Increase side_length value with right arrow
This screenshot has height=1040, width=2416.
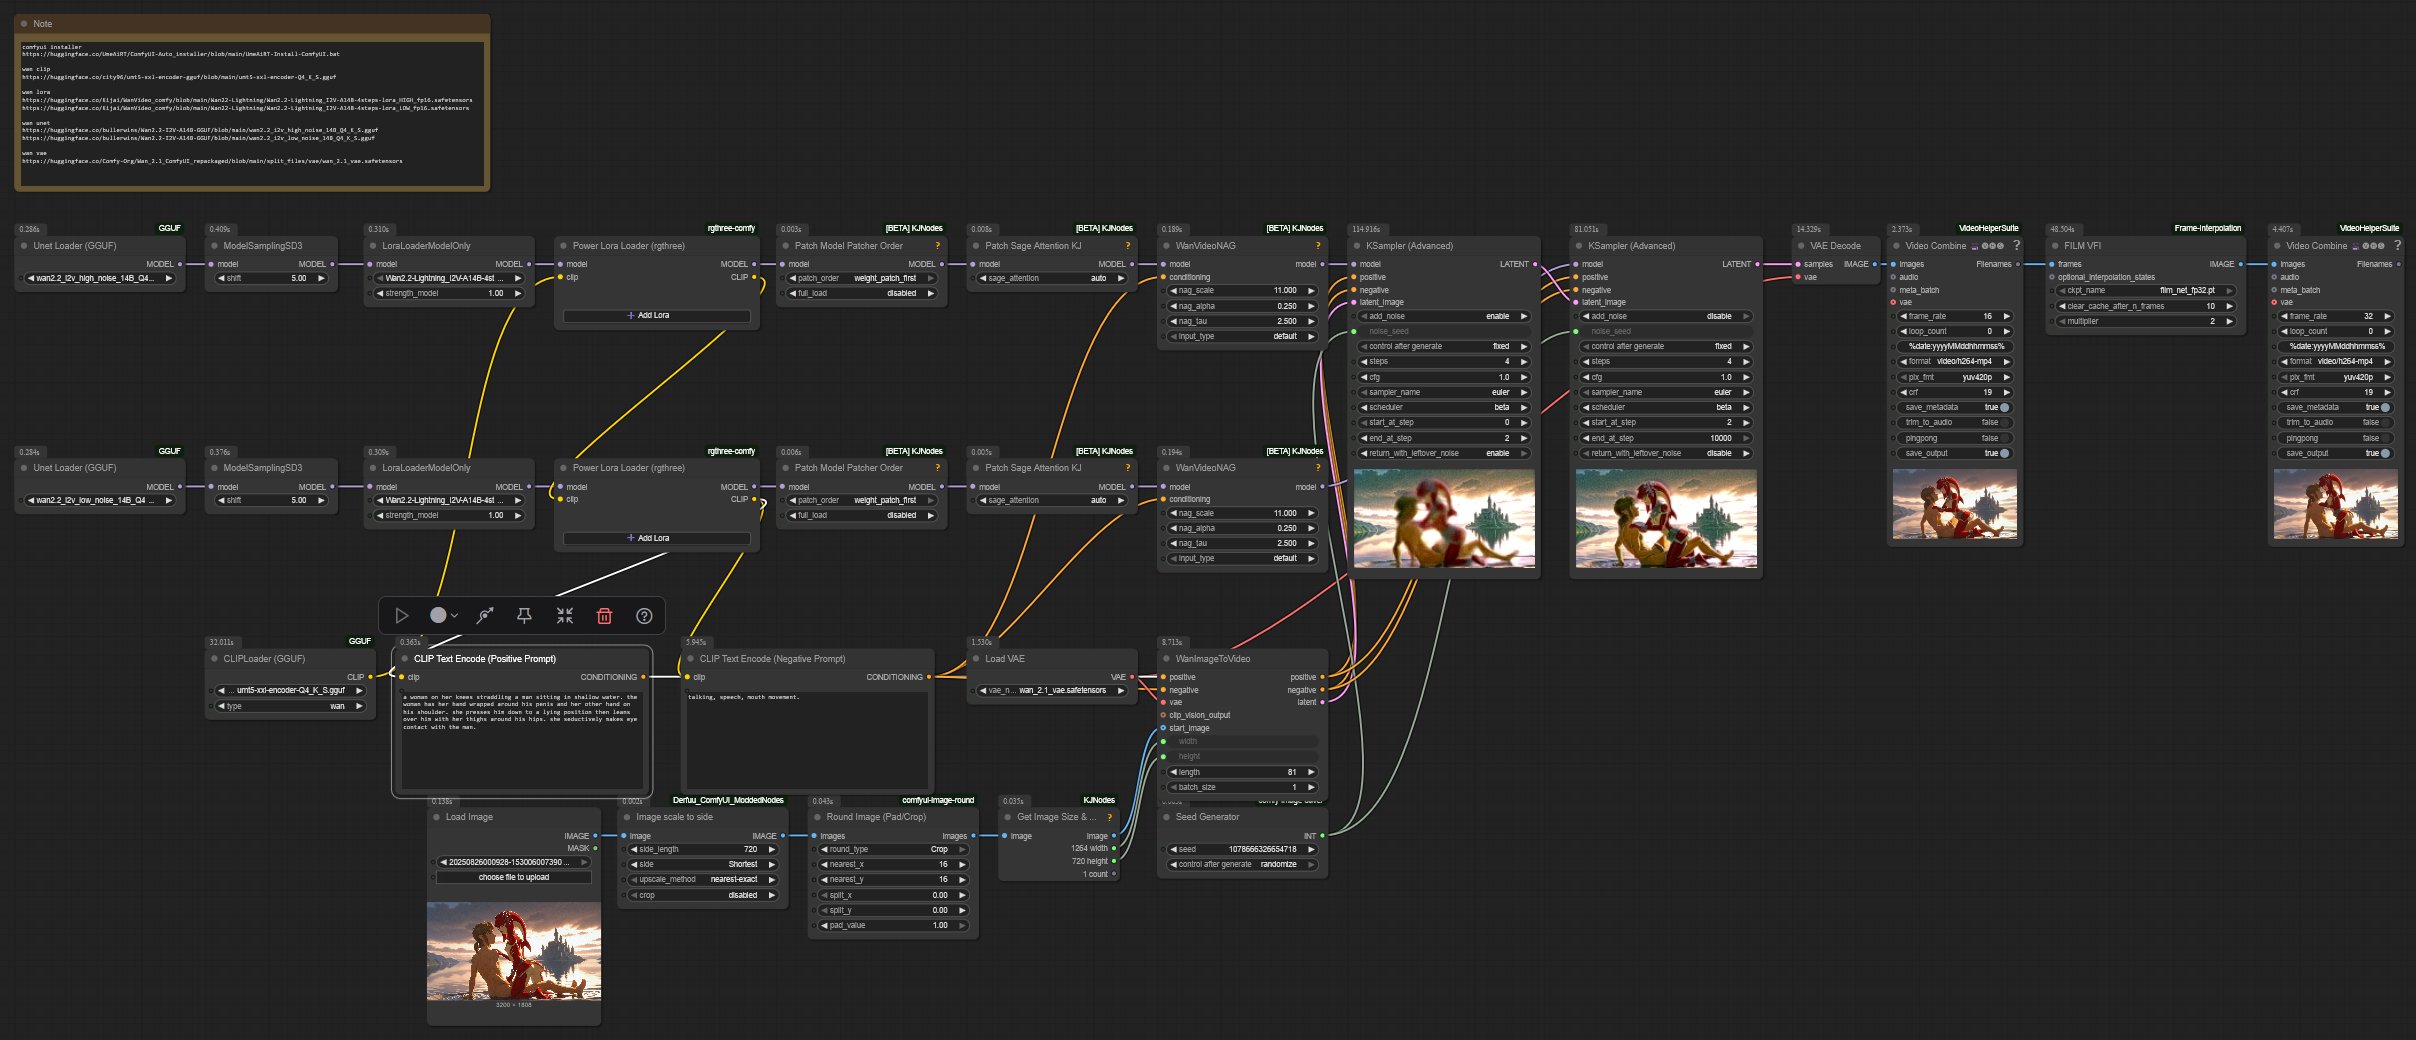pyautogui.click(x=772, y=849)
